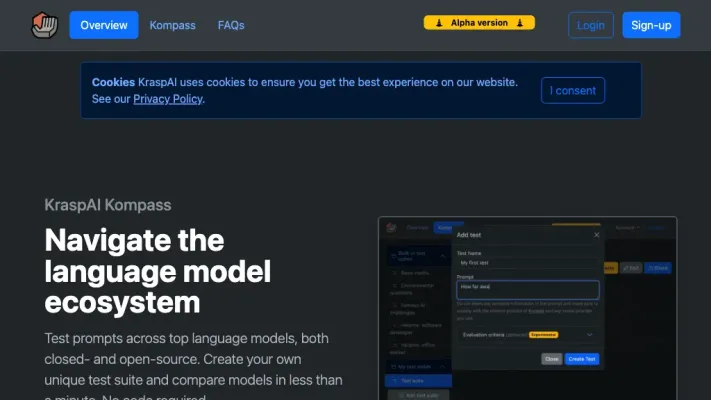This screenshot has width=711, height=400.
Task: Click the Login button
Action: point(590,25)
